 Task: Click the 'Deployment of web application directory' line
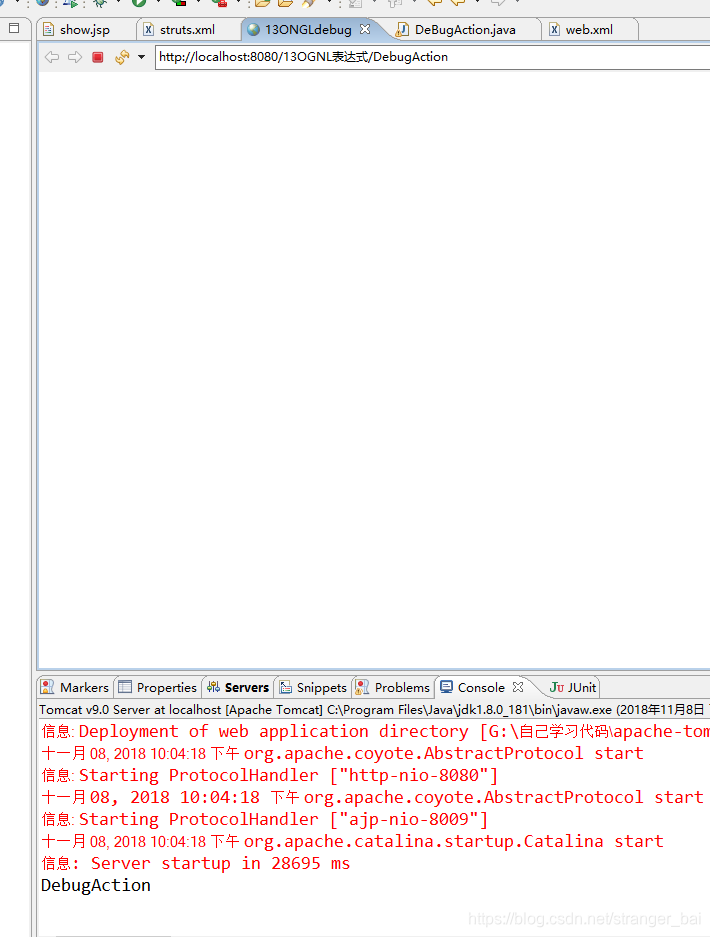pos(375,731)
